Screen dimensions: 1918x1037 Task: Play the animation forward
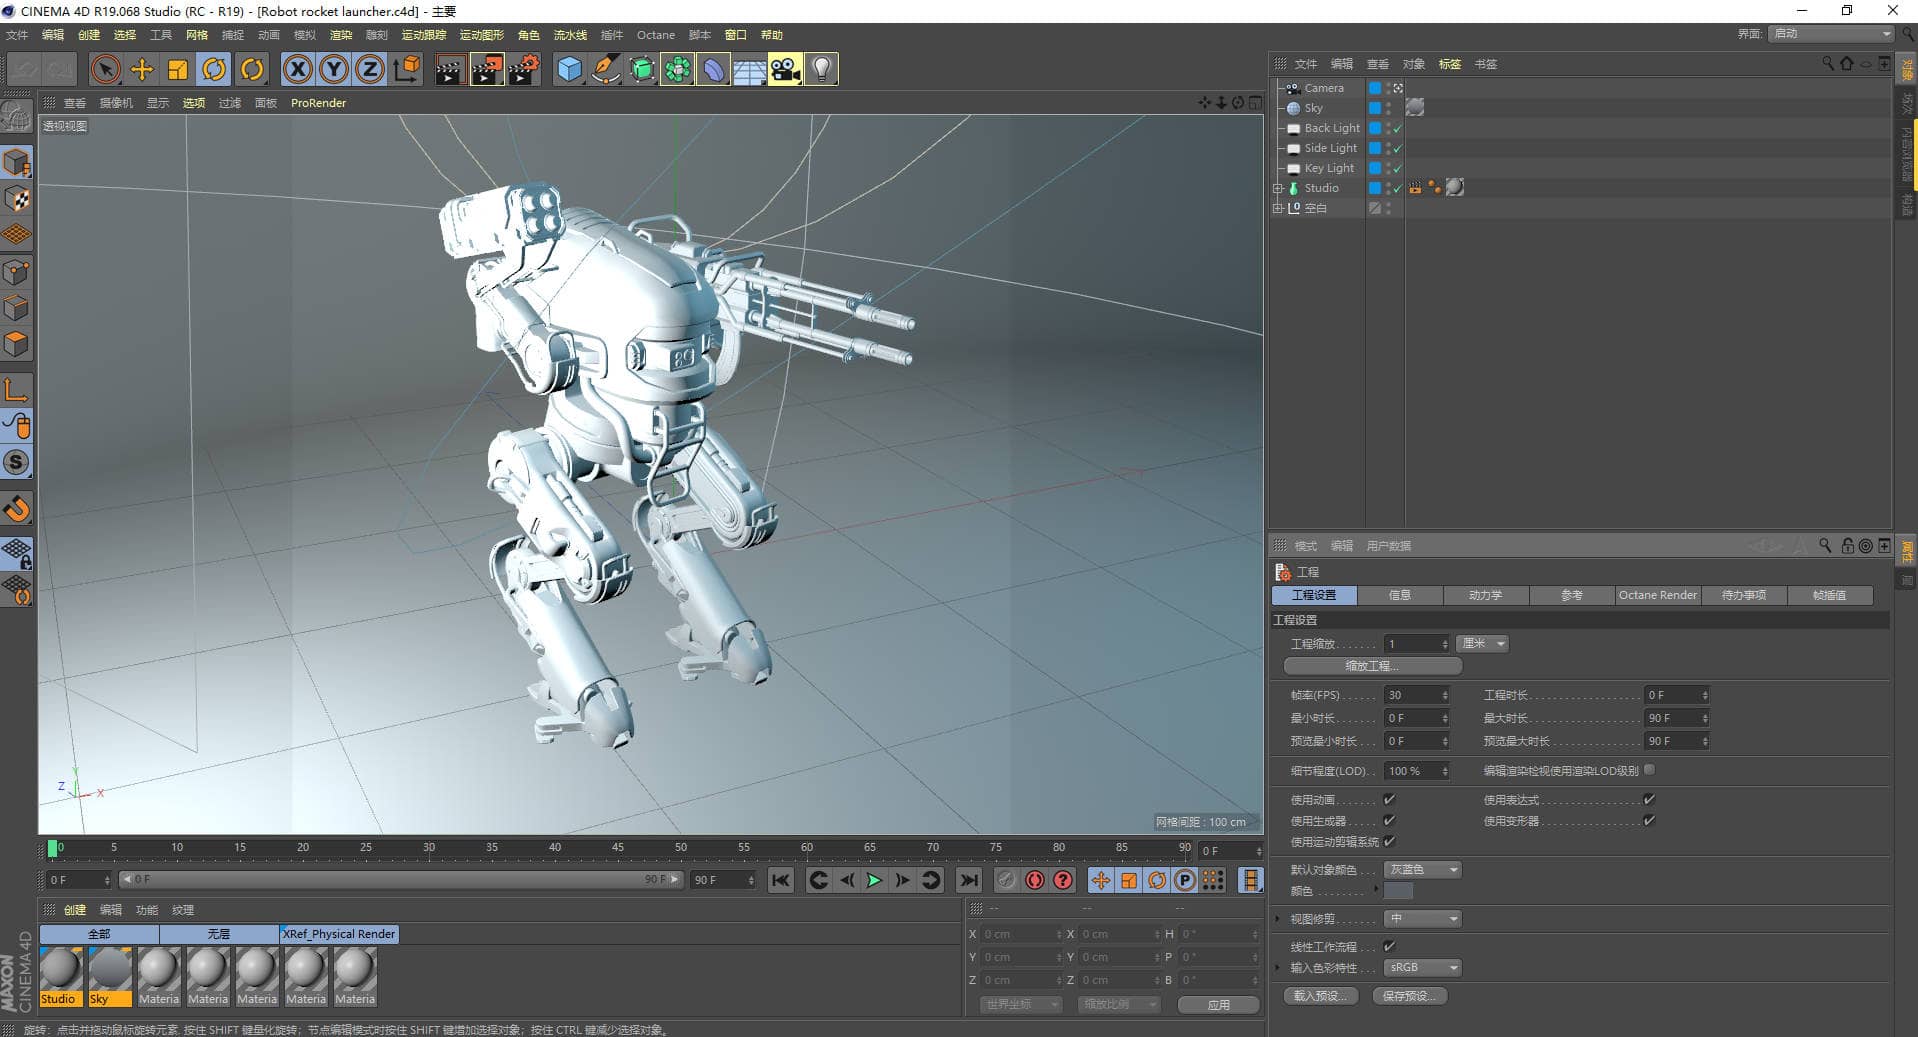pos(874,880)
